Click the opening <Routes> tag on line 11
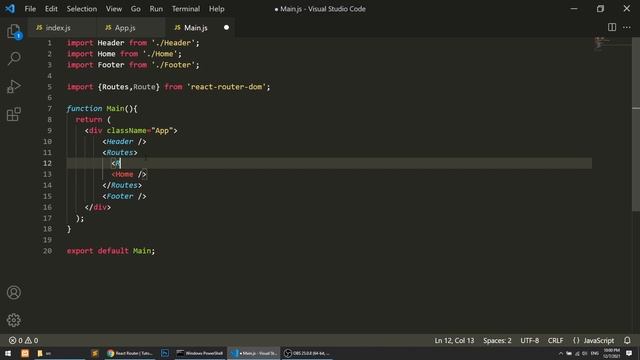The height and width of the screenshot is (360, 640). click(x=120, y=153)
